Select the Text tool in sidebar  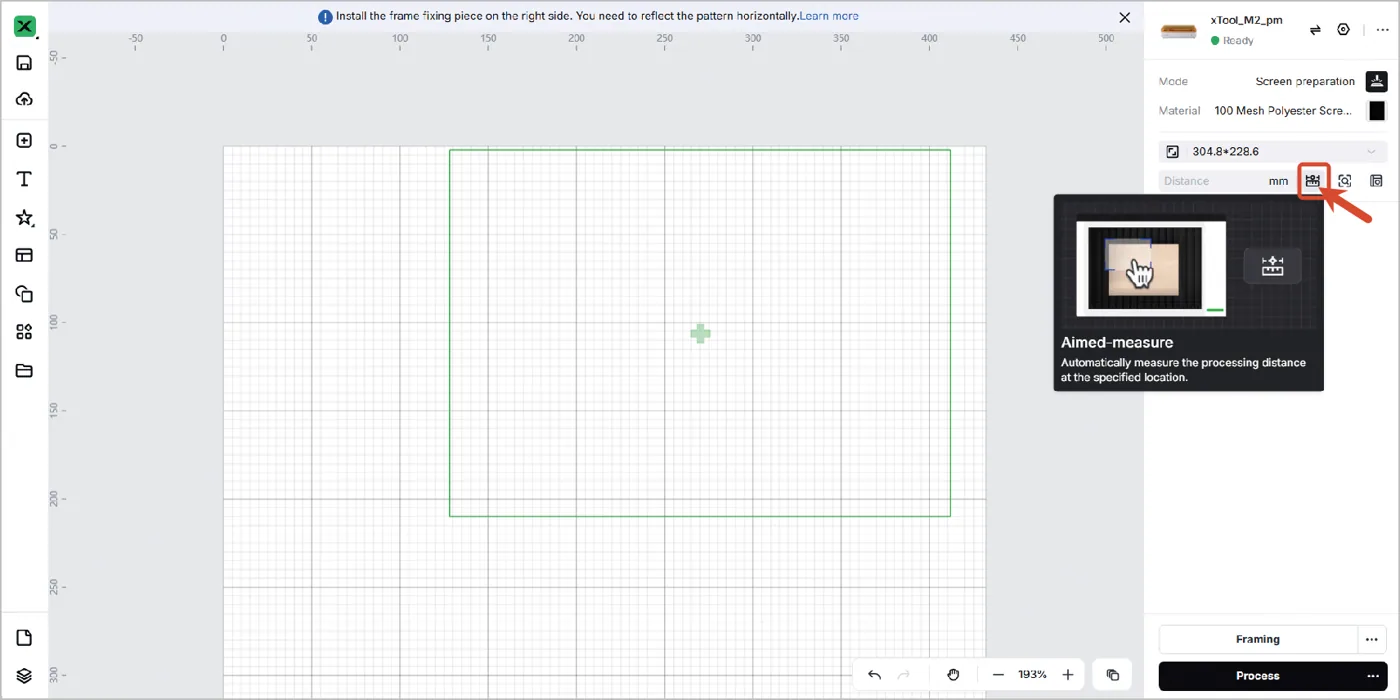pyautogui.click(x=25, y=179)
